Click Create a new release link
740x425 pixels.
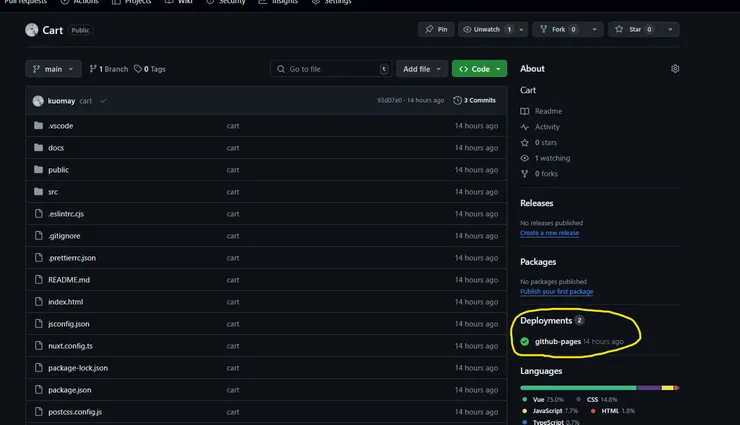(549, 233)
